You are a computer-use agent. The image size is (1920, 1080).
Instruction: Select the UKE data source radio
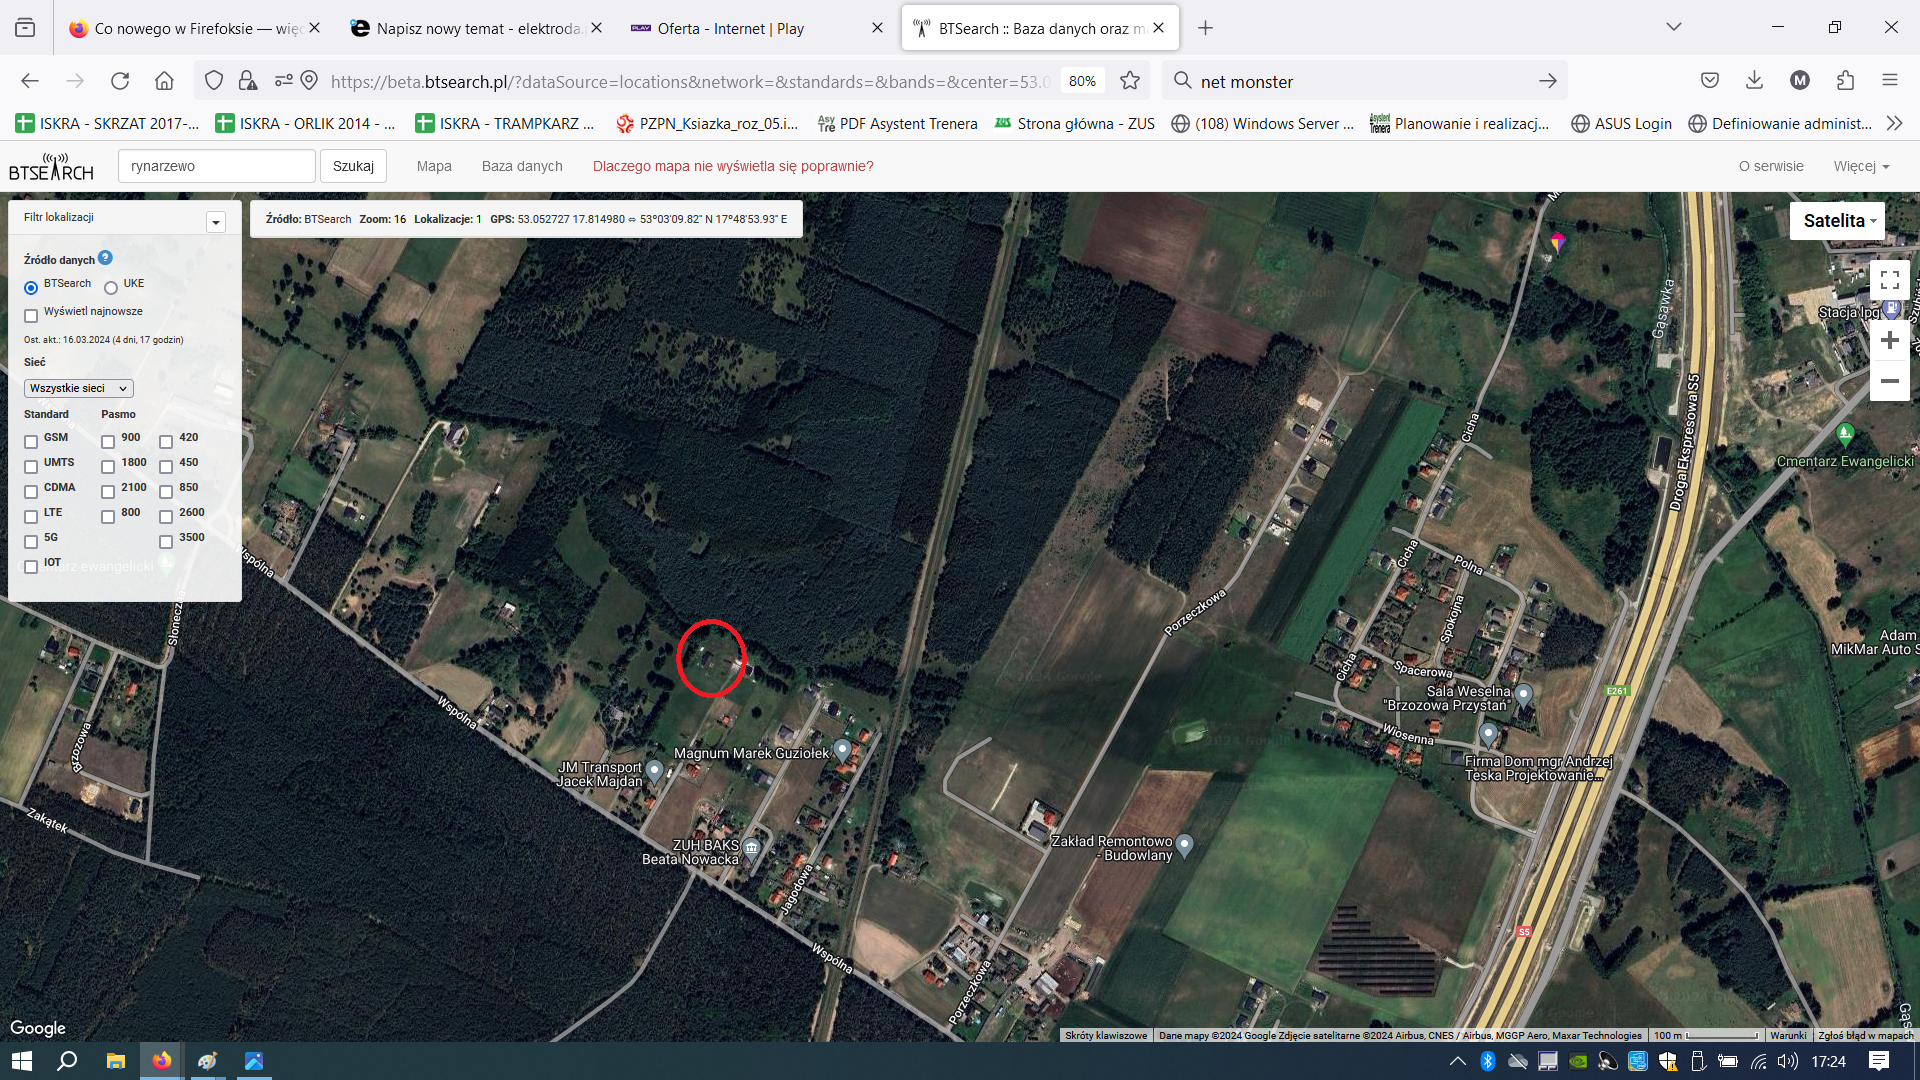coord(111,288)
